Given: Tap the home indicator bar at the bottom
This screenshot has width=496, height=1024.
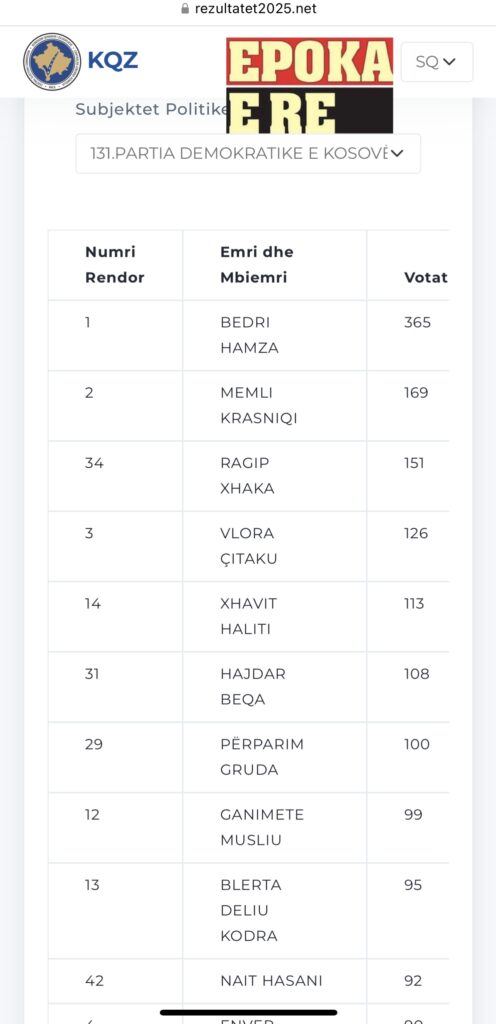Looking at the screenshot, I should coord(248,1012).
